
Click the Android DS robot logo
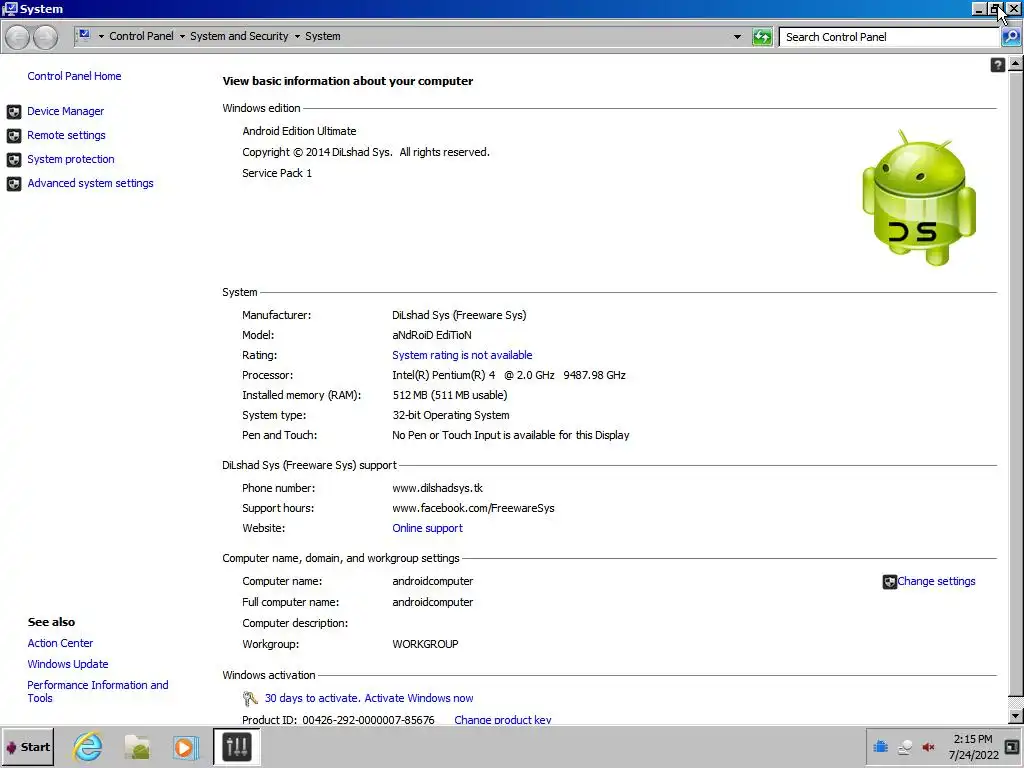920,198
